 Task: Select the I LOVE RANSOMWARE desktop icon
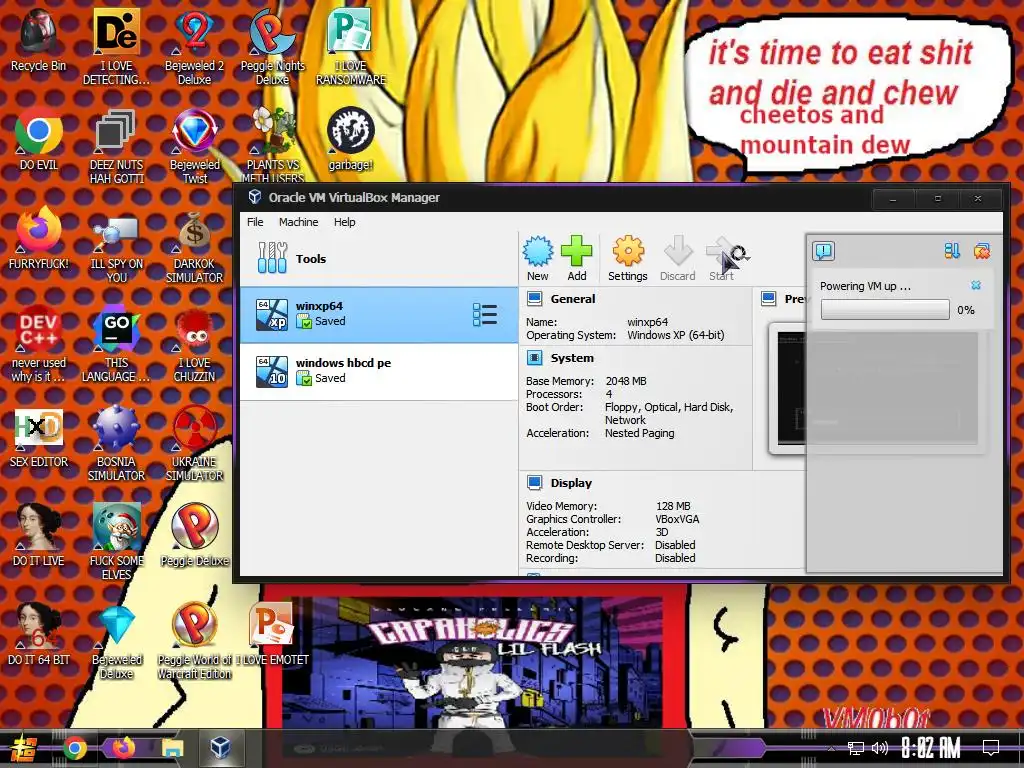pos(351,47)
